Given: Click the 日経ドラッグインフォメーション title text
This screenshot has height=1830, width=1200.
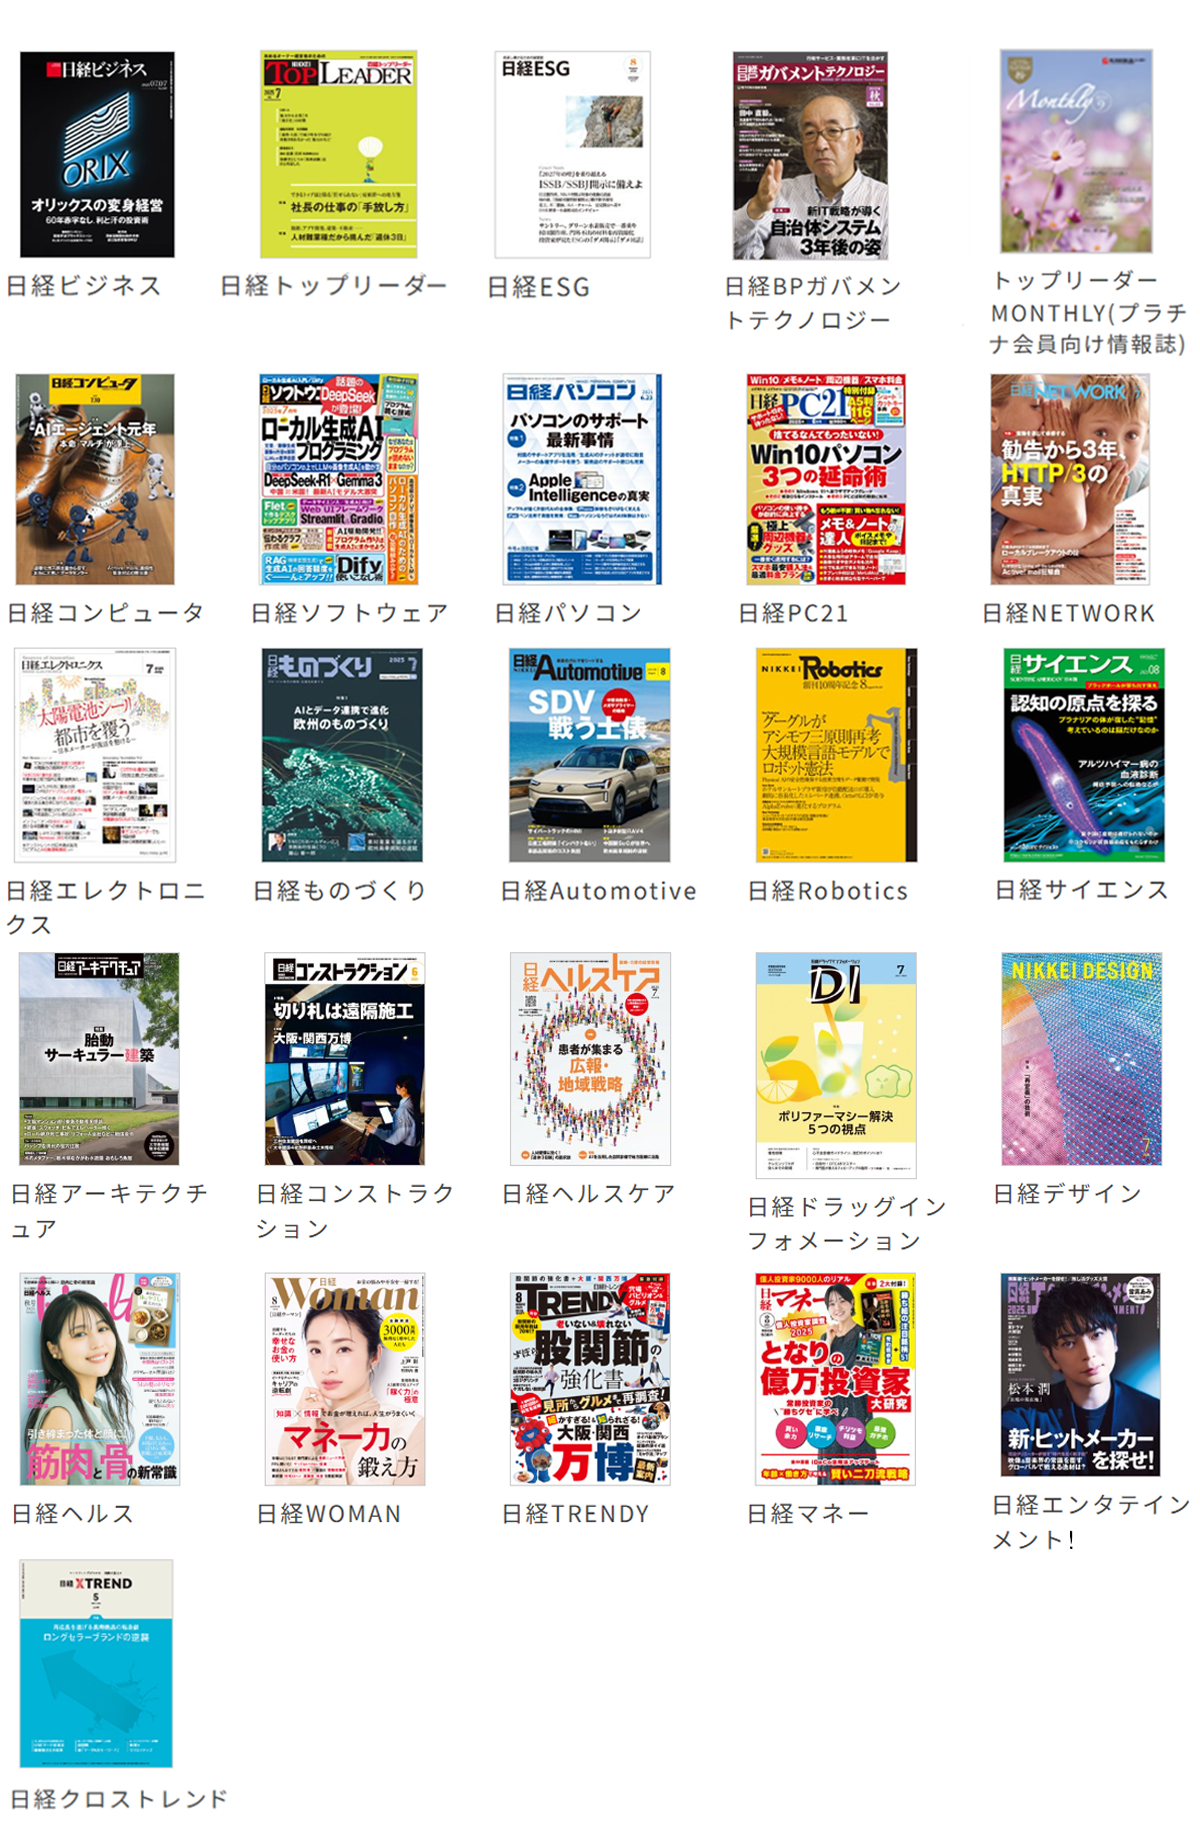Looking at the screenshot, I should (x=848, y=1224).
